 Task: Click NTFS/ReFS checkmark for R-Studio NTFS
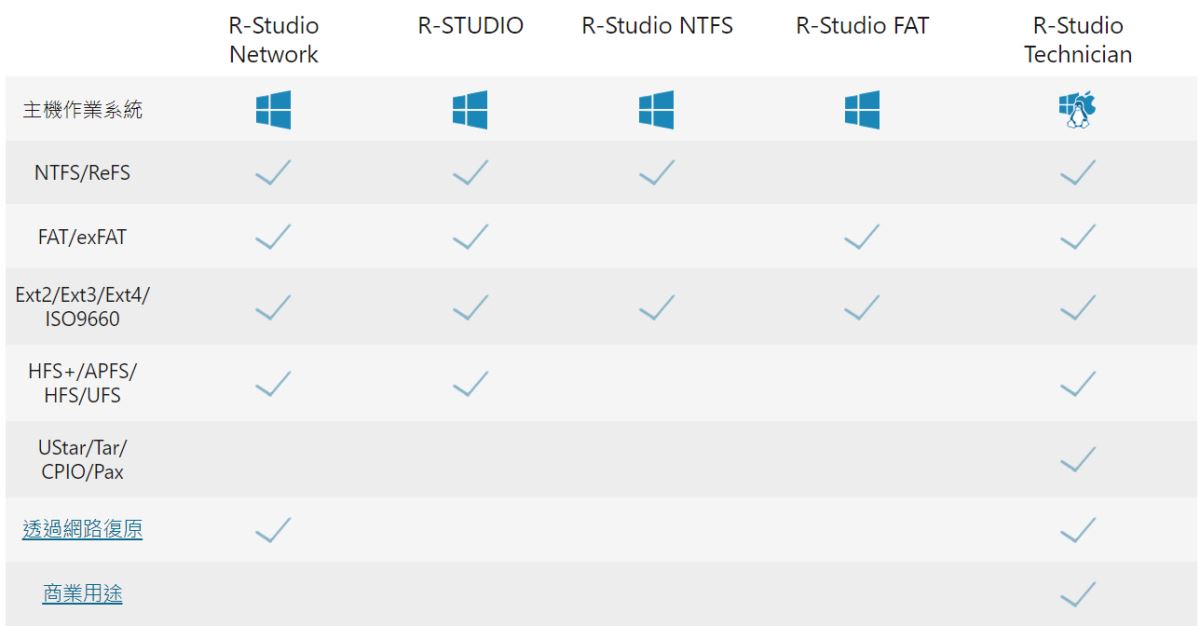(x=656, y=173)
